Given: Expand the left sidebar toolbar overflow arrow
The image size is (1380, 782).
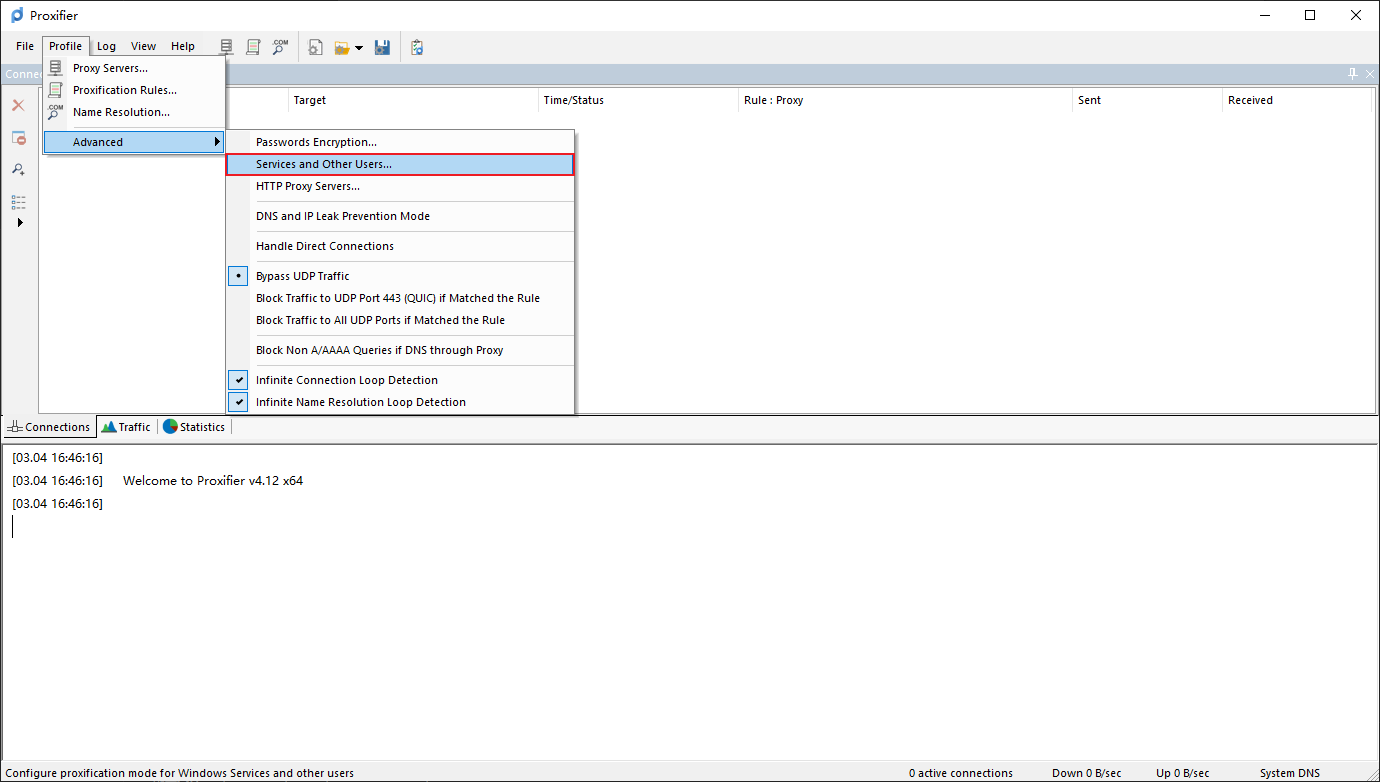Looking at the screenshot, I should pos(19,222).
